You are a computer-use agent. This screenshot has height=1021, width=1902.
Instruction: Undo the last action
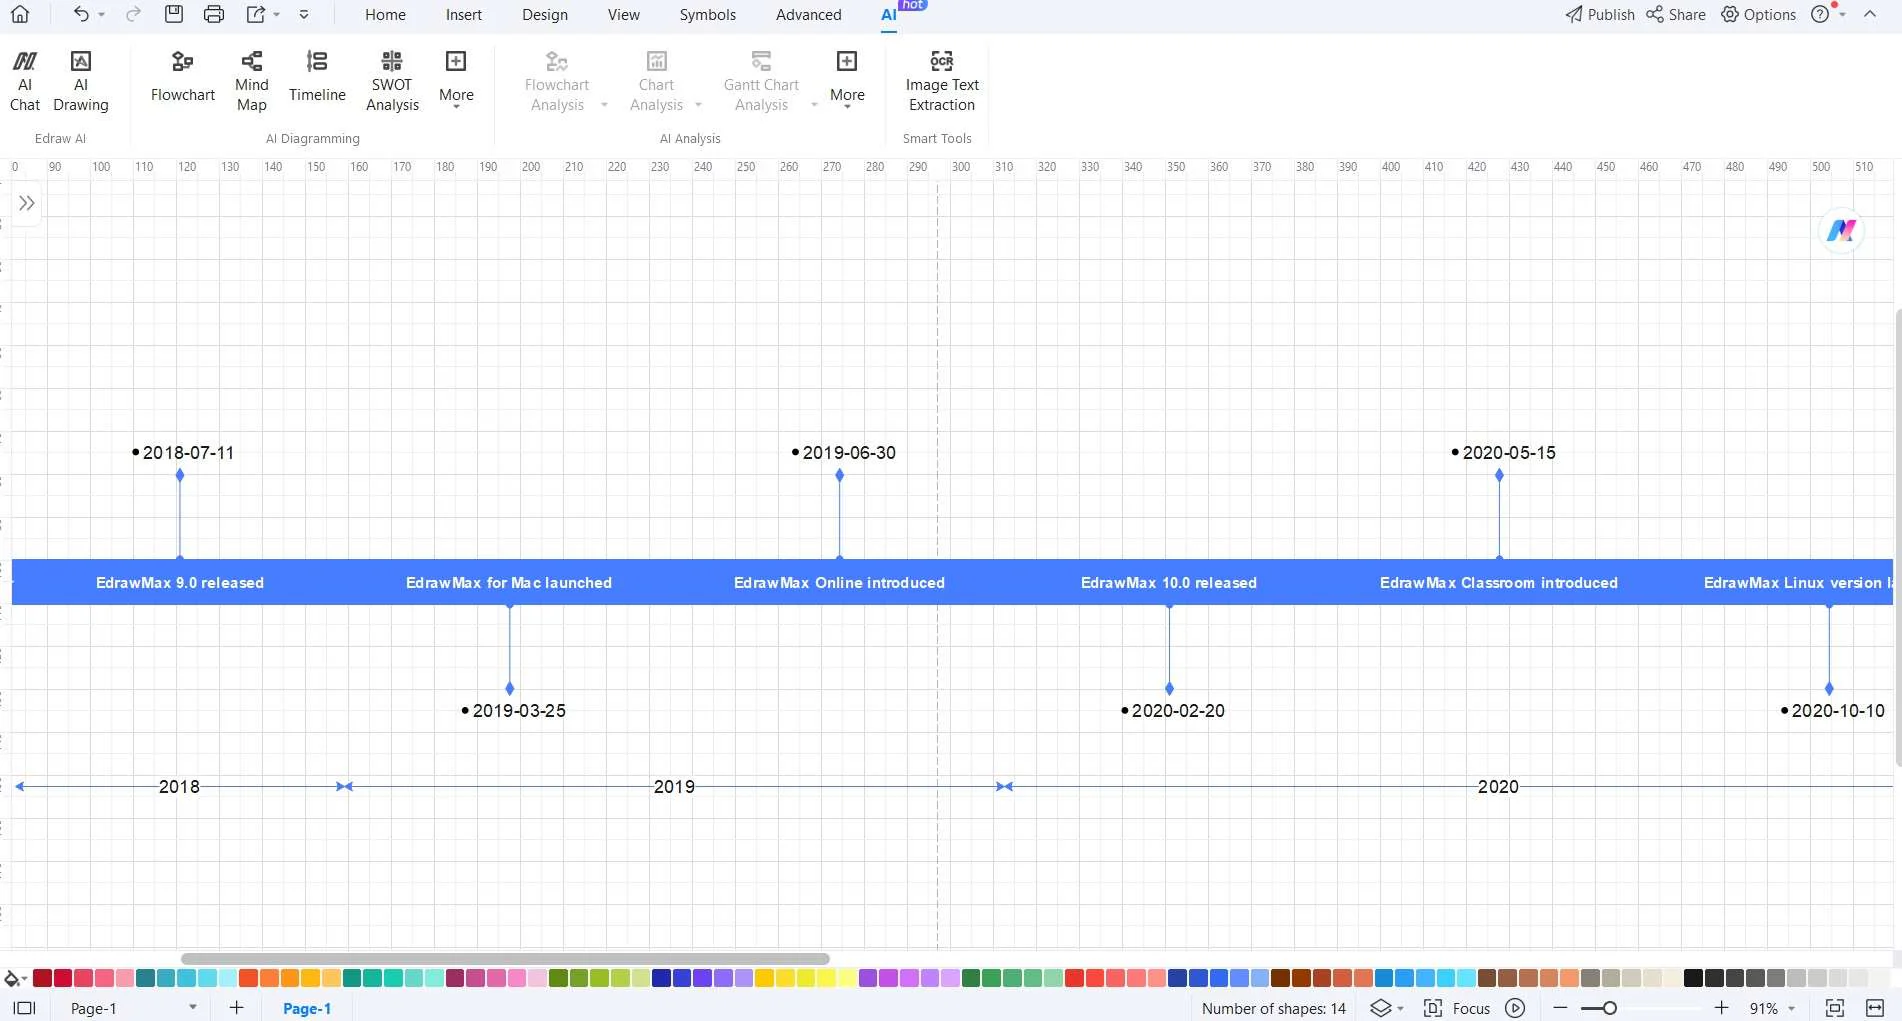click(81, 14)
